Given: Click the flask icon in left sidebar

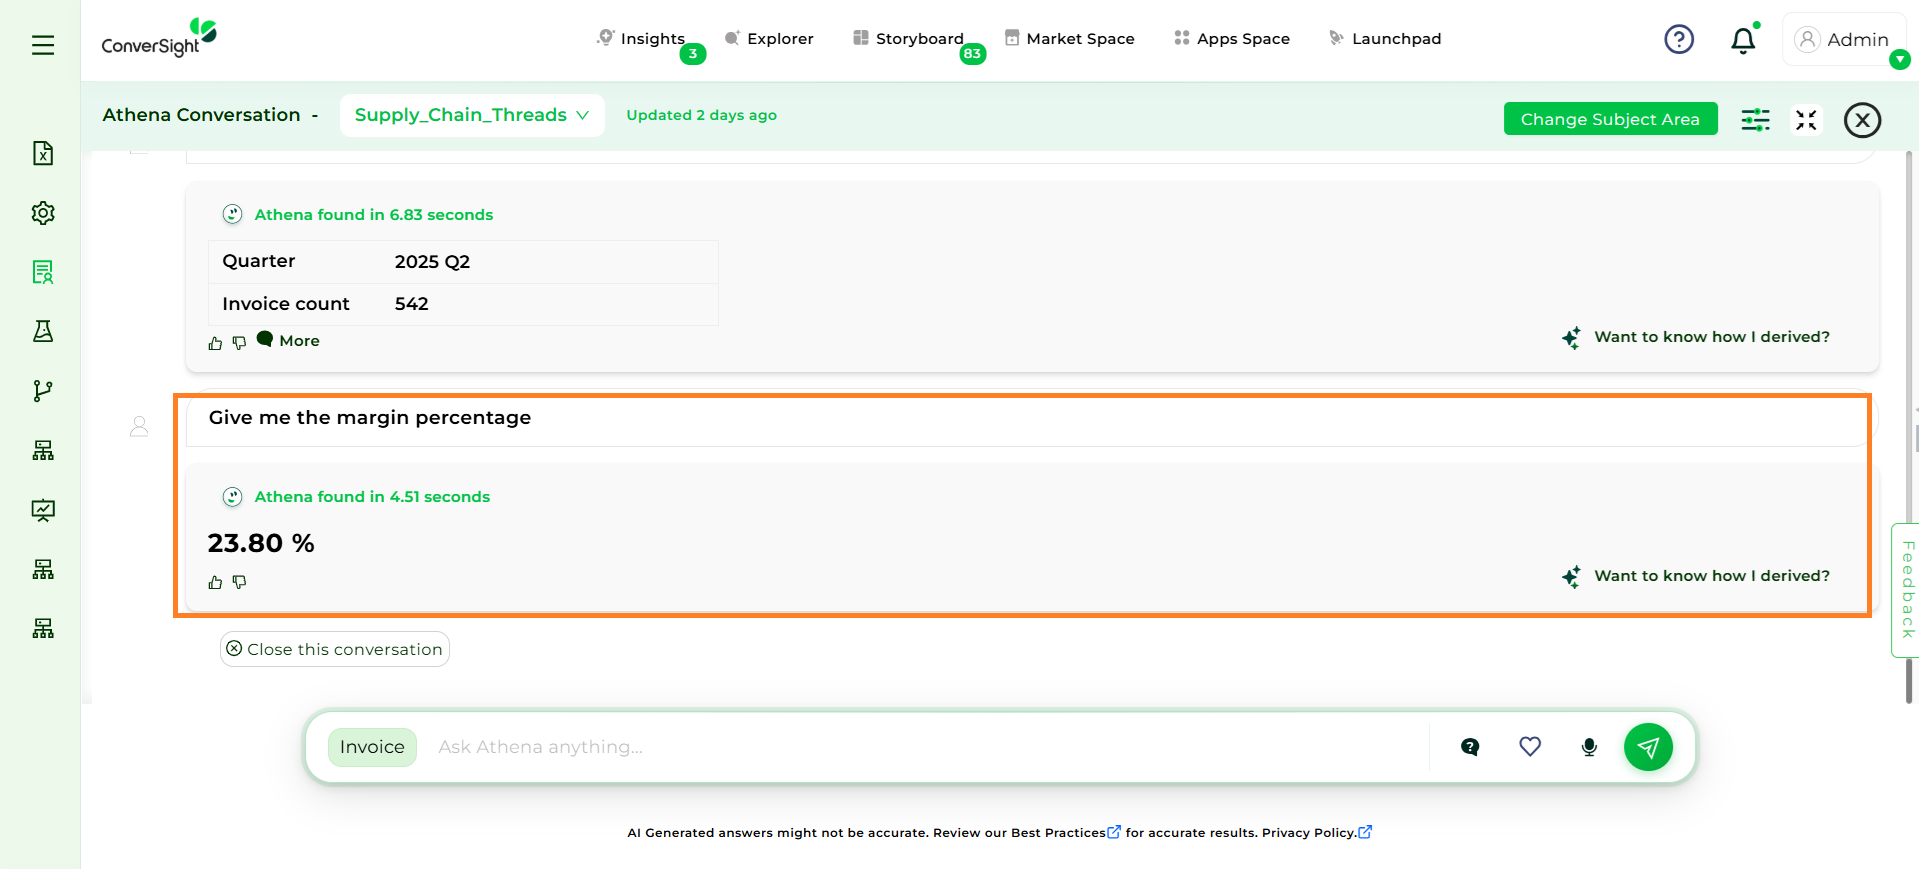Looking at the screenshot, I should pyautogui.click(x=43, y=331).
